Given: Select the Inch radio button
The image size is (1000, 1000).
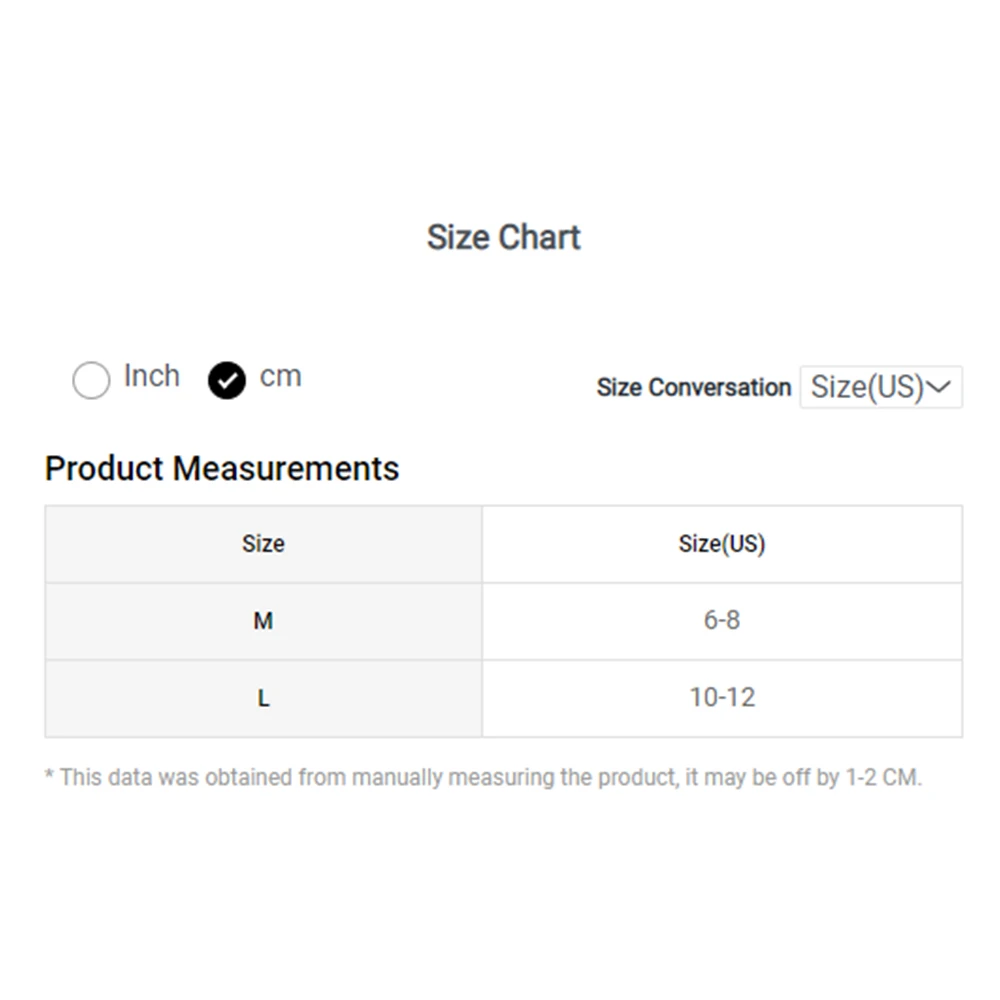Looking at the screenshot, I should 91,380.
